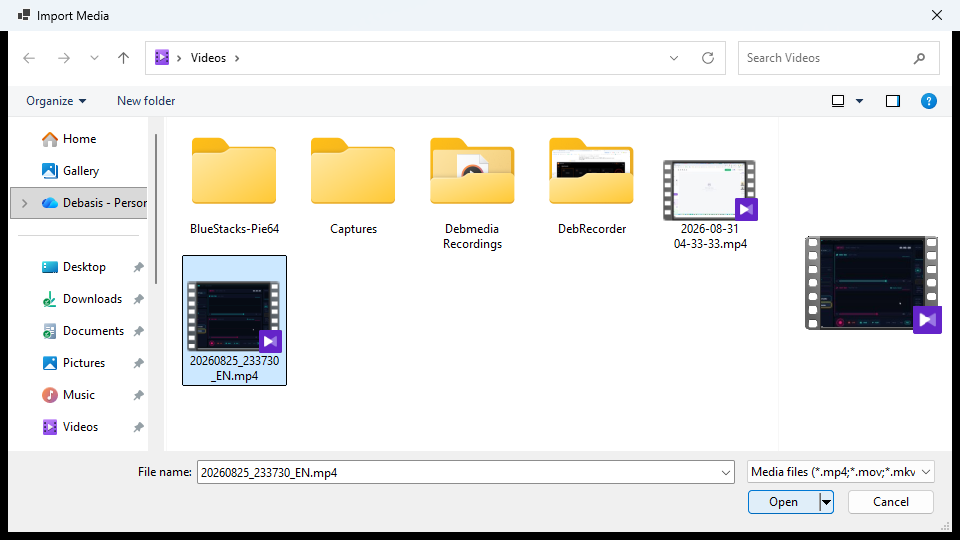Click the Captures folder name label
The height and width of the screenshot is (540, 960).
(x=353, y=229)
